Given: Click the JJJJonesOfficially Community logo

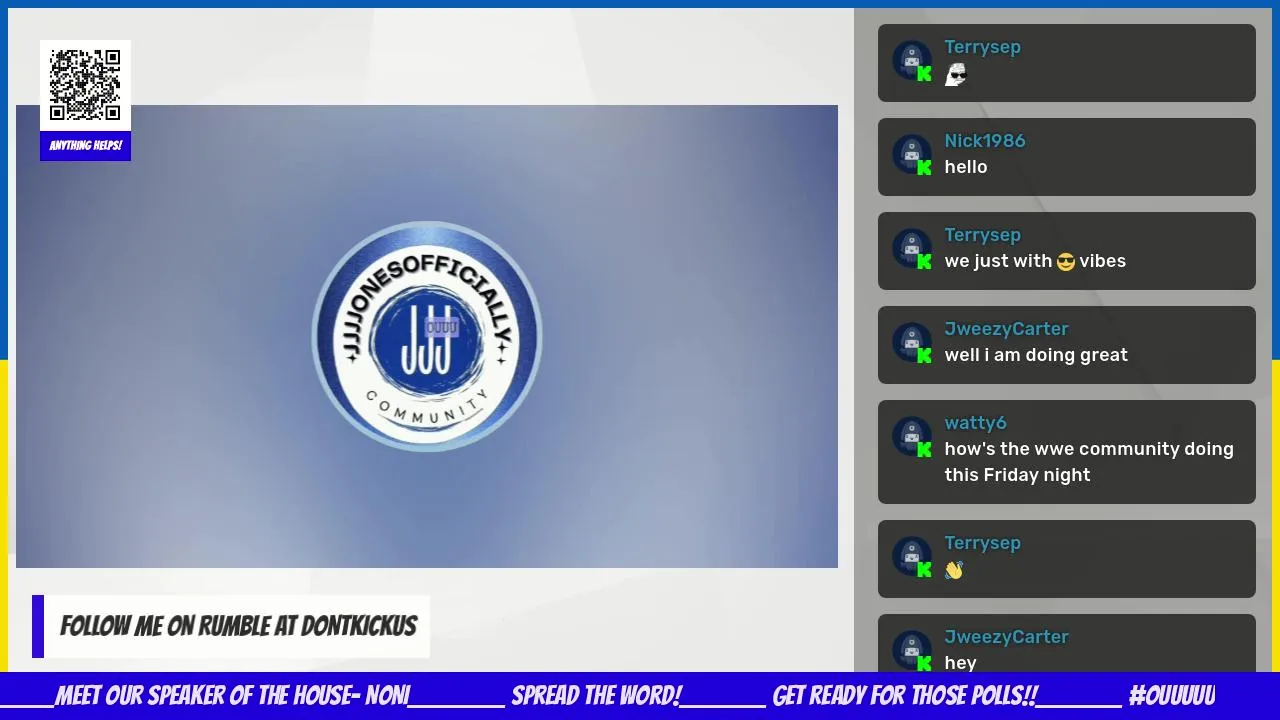Looking at the screenshot, I should 427,336.
